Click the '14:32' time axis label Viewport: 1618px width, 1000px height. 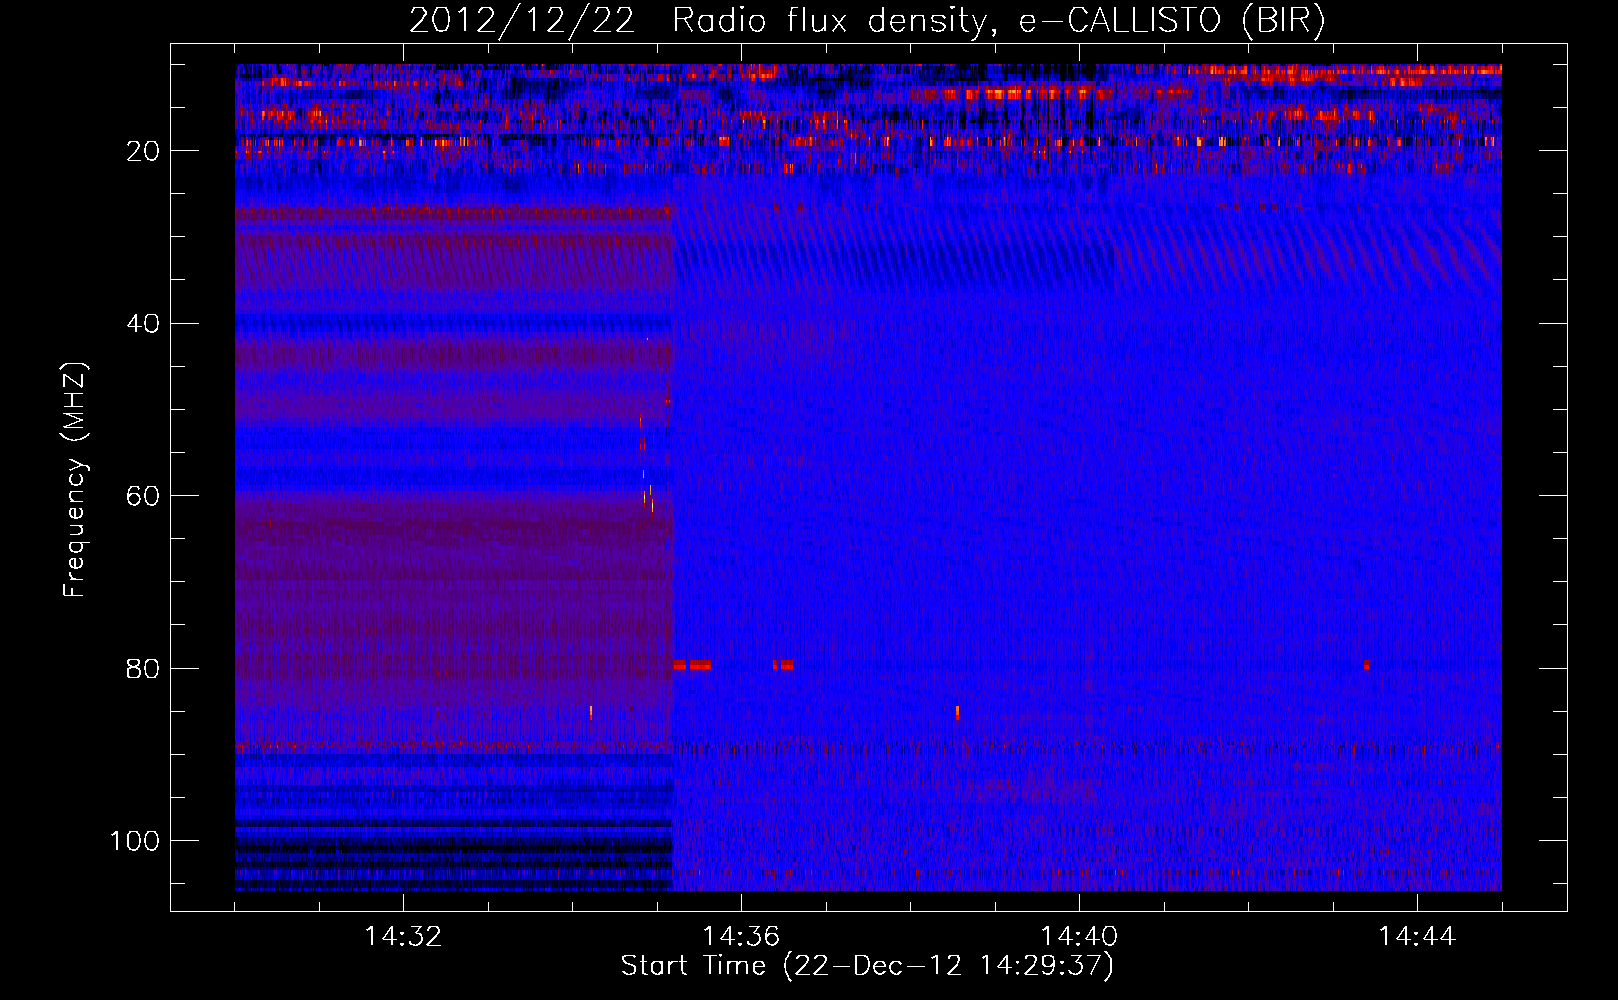(403, 937)
